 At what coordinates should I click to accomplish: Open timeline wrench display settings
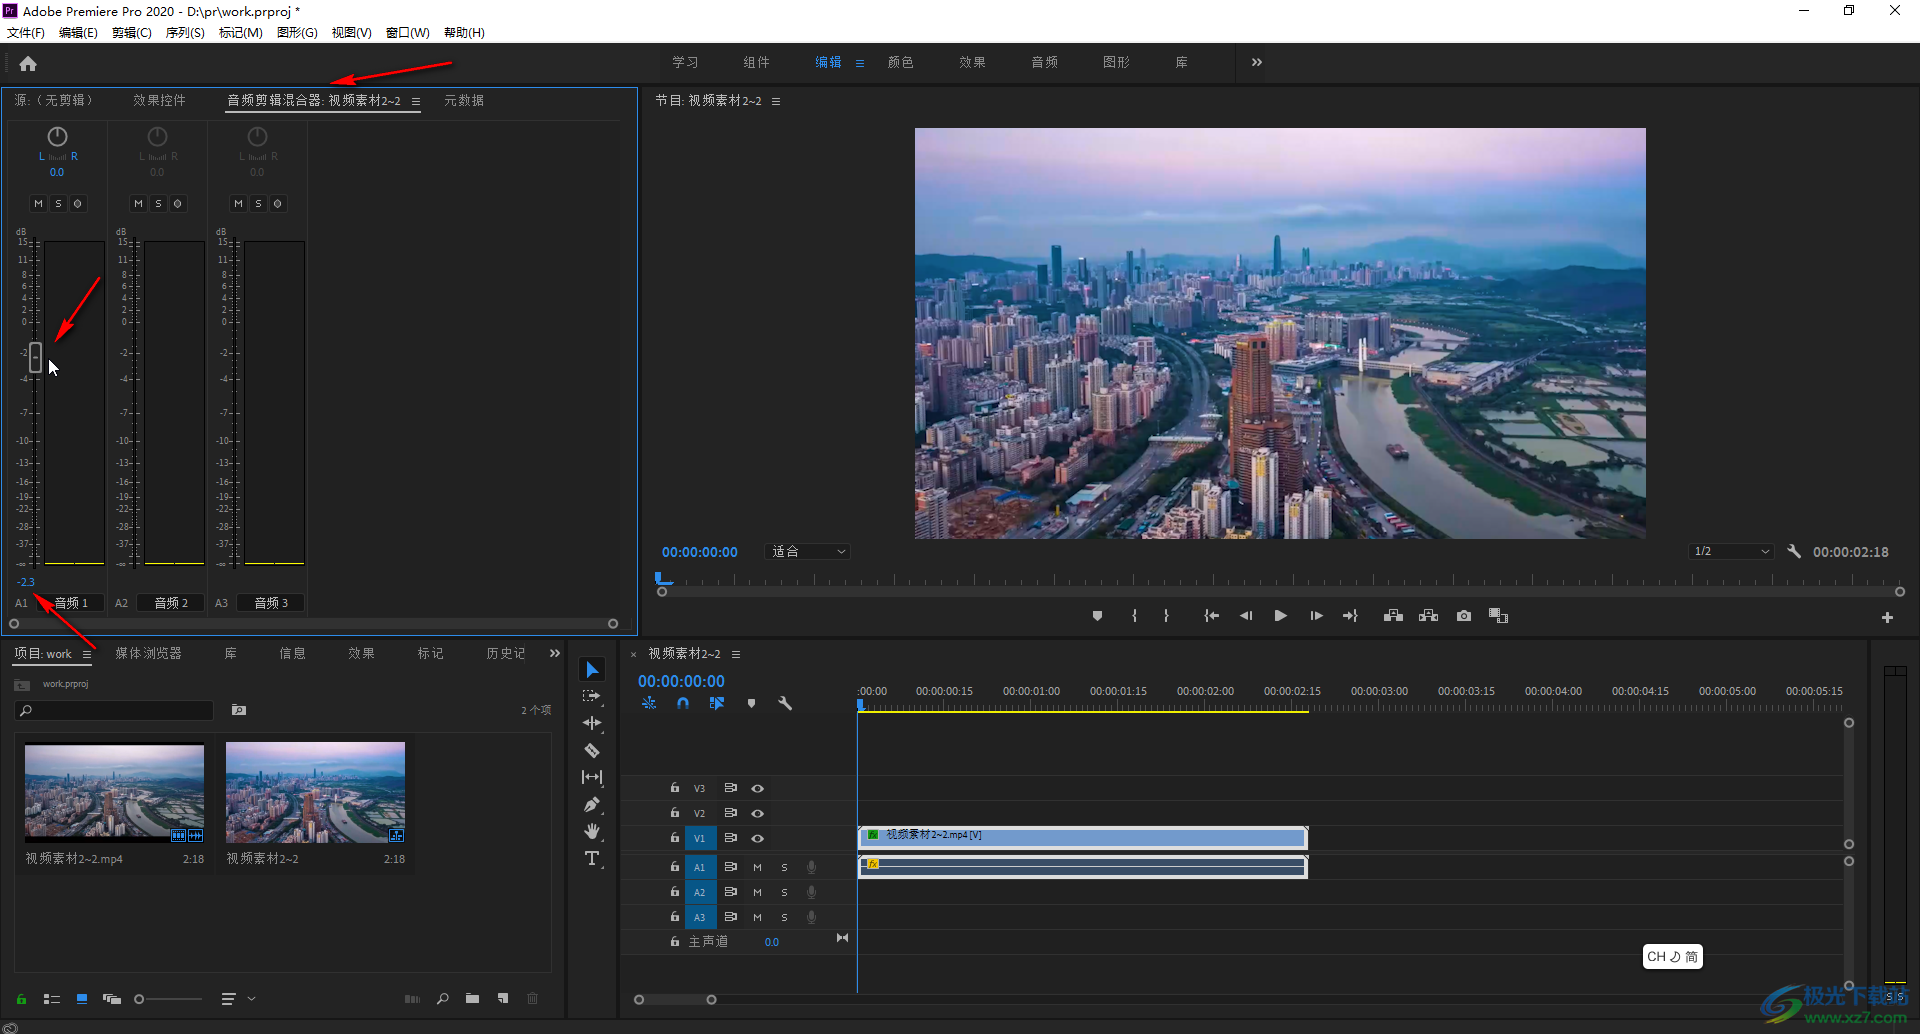click(x=785, y=703)
